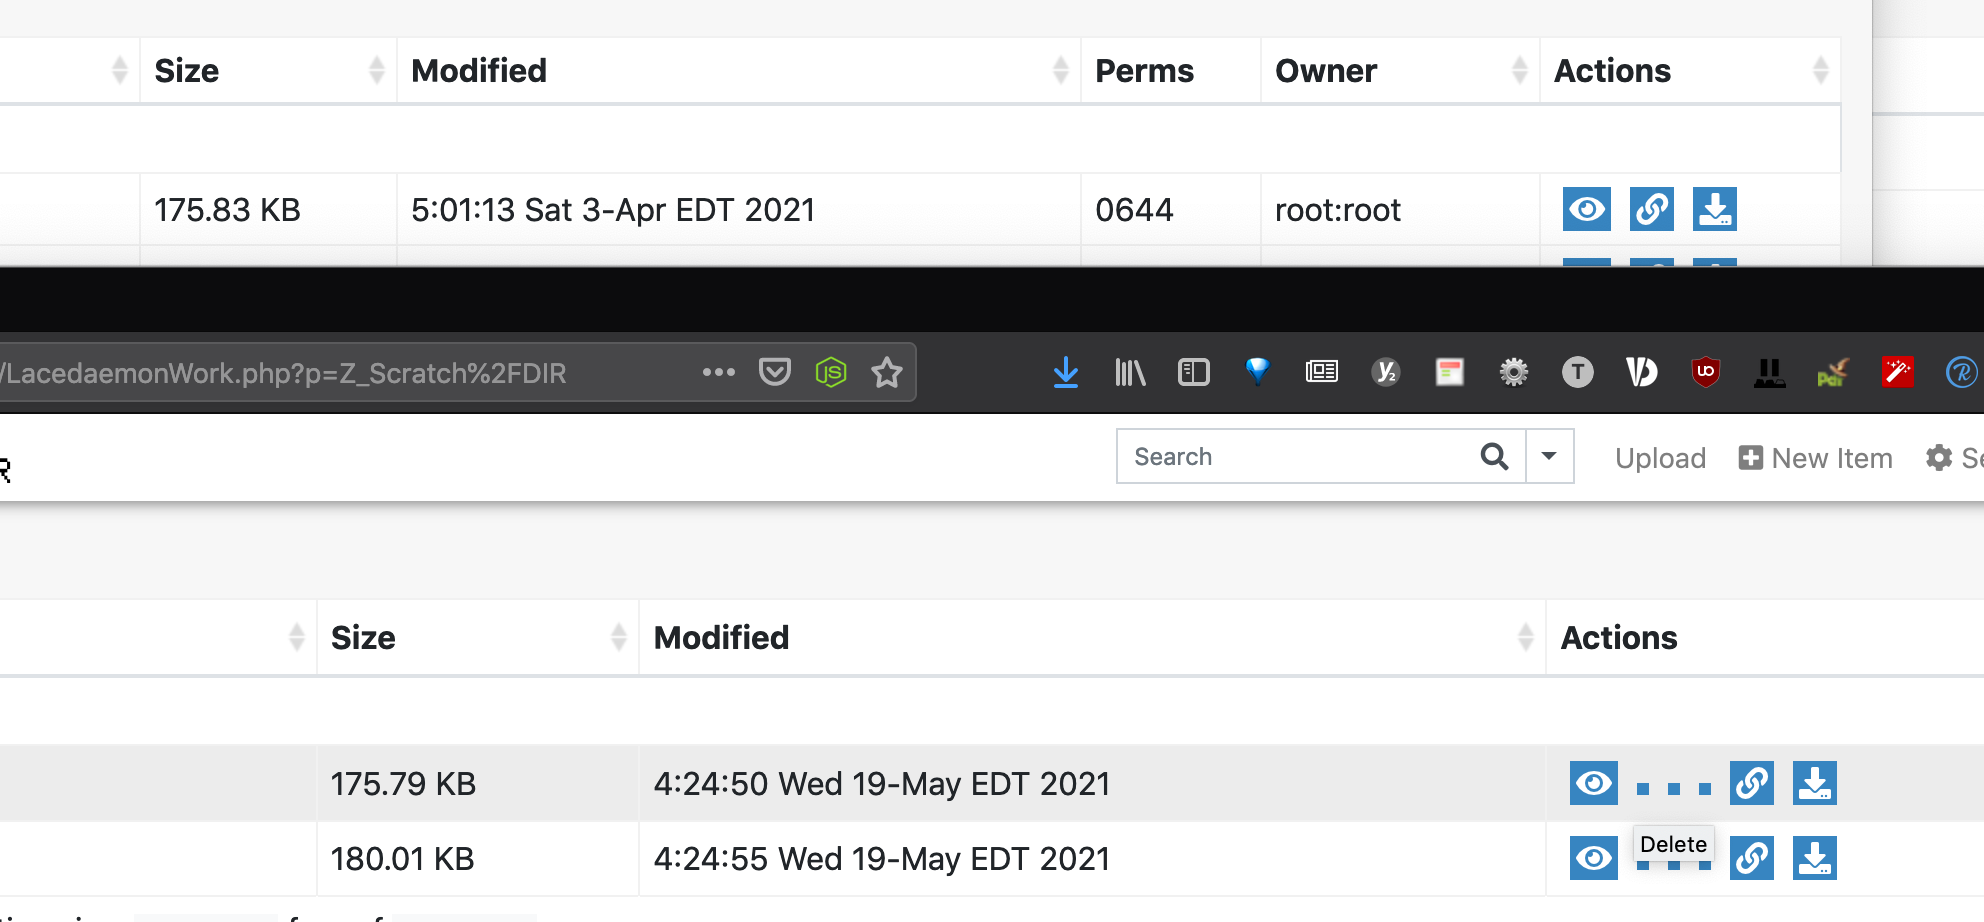Image resolution: width=1984 pixels, height=922 pixels.
Task: Download the file owned by root:root
Action: pos(1714,209)
